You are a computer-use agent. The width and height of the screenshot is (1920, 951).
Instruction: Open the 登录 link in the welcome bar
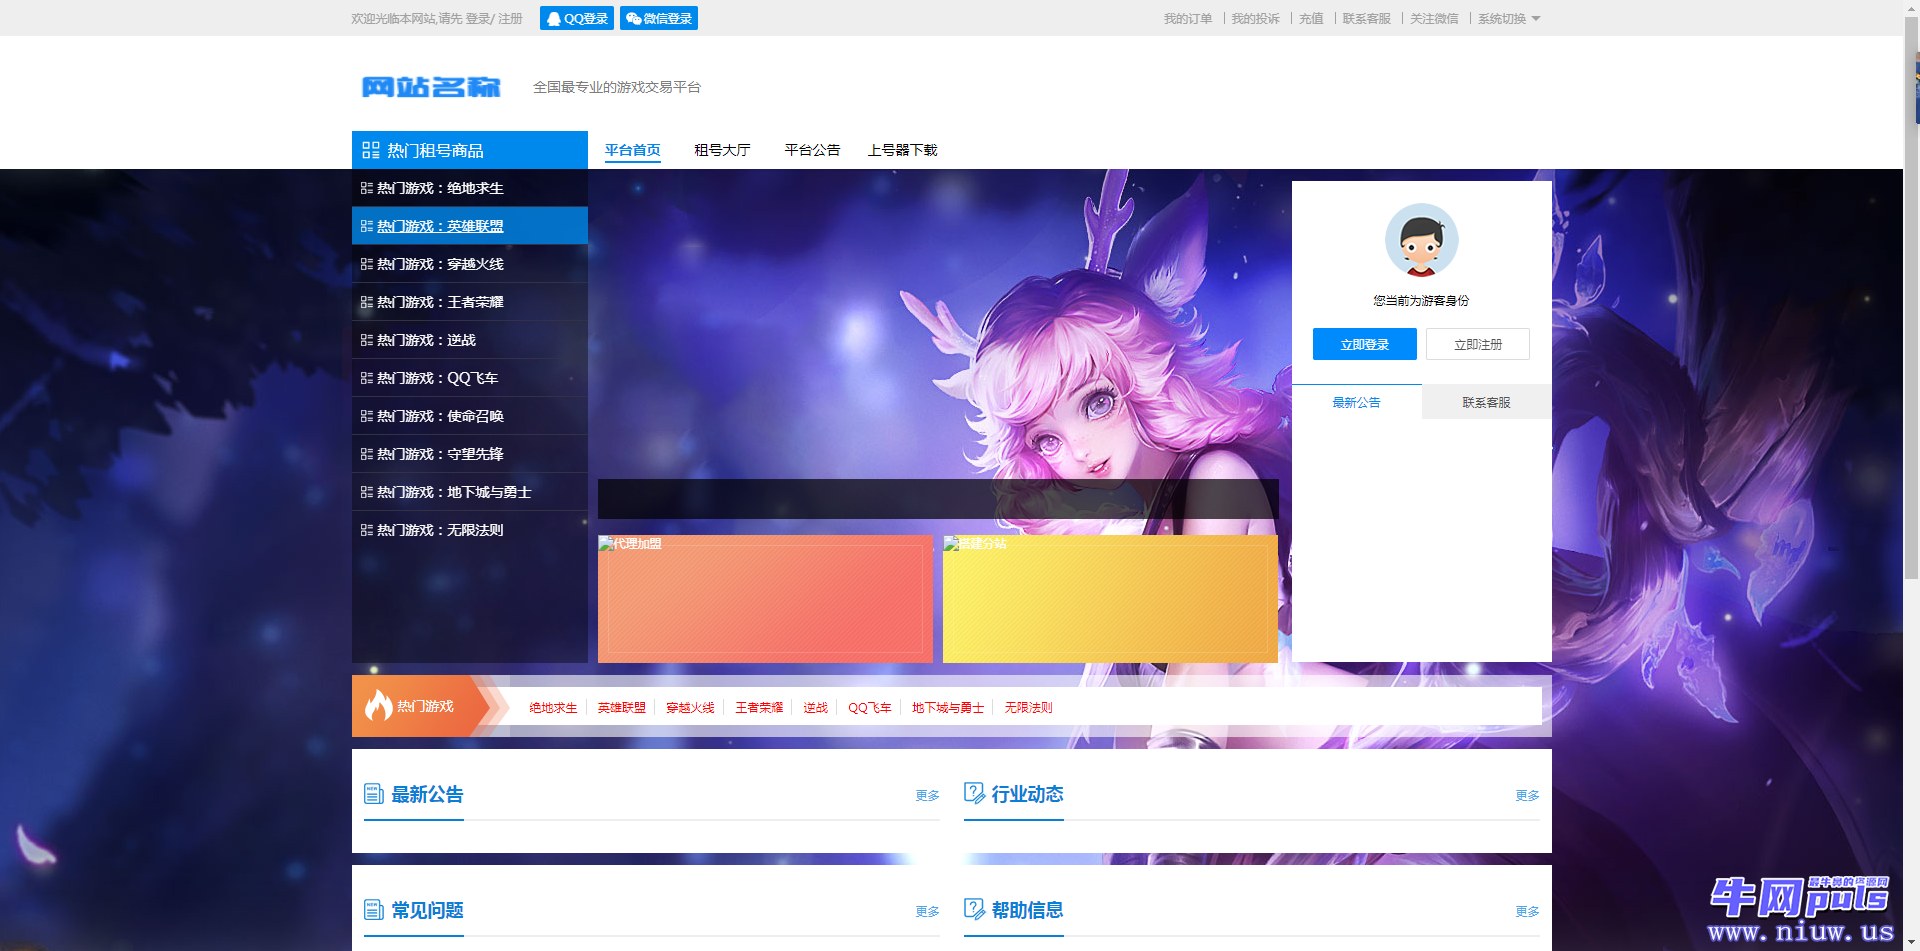477,18
